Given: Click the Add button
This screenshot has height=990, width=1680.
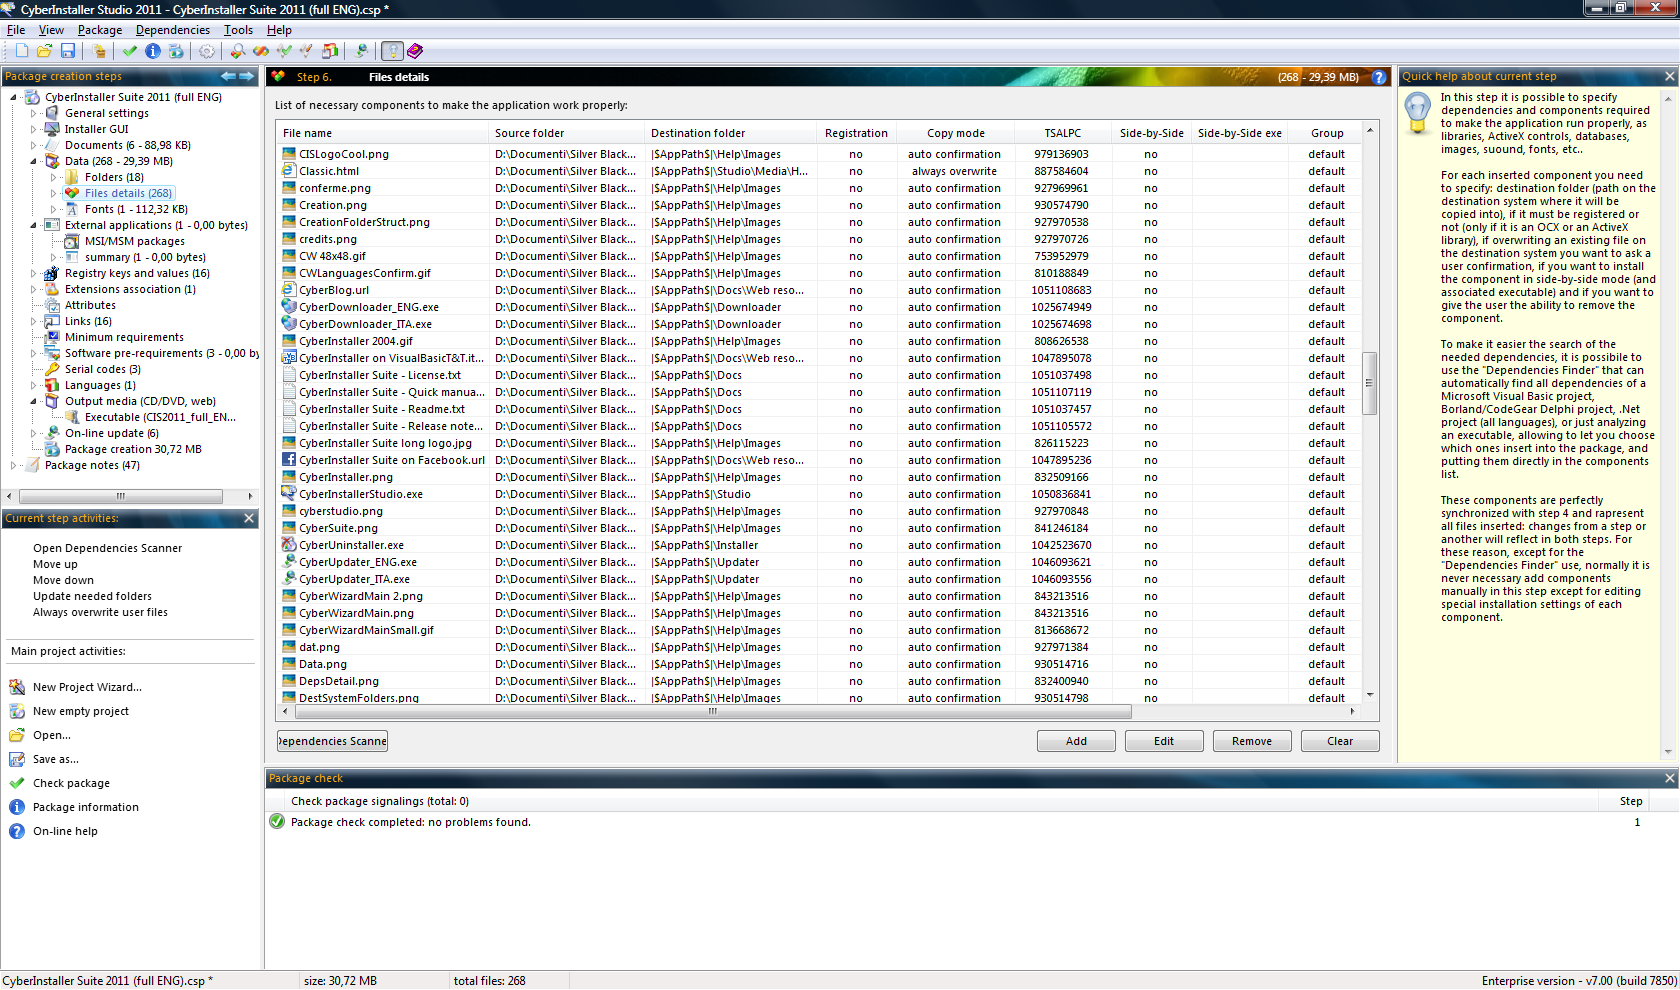Looking at the screenshot, I should [1076, 741].
